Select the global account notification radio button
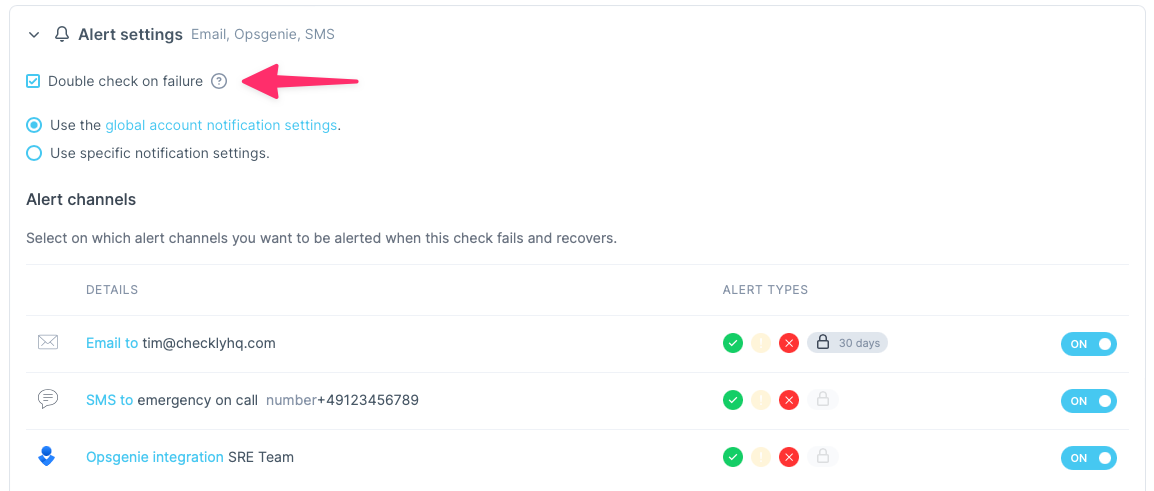The height and width of the screenshot is (491, 1154). [x=34, y=125]
